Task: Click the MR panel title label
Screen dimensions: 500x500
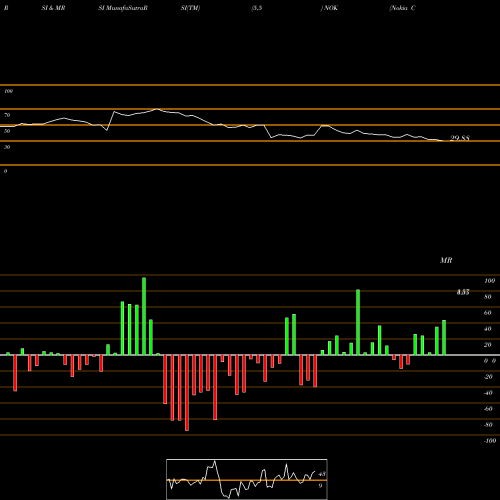Action: [x=446, y=260]
